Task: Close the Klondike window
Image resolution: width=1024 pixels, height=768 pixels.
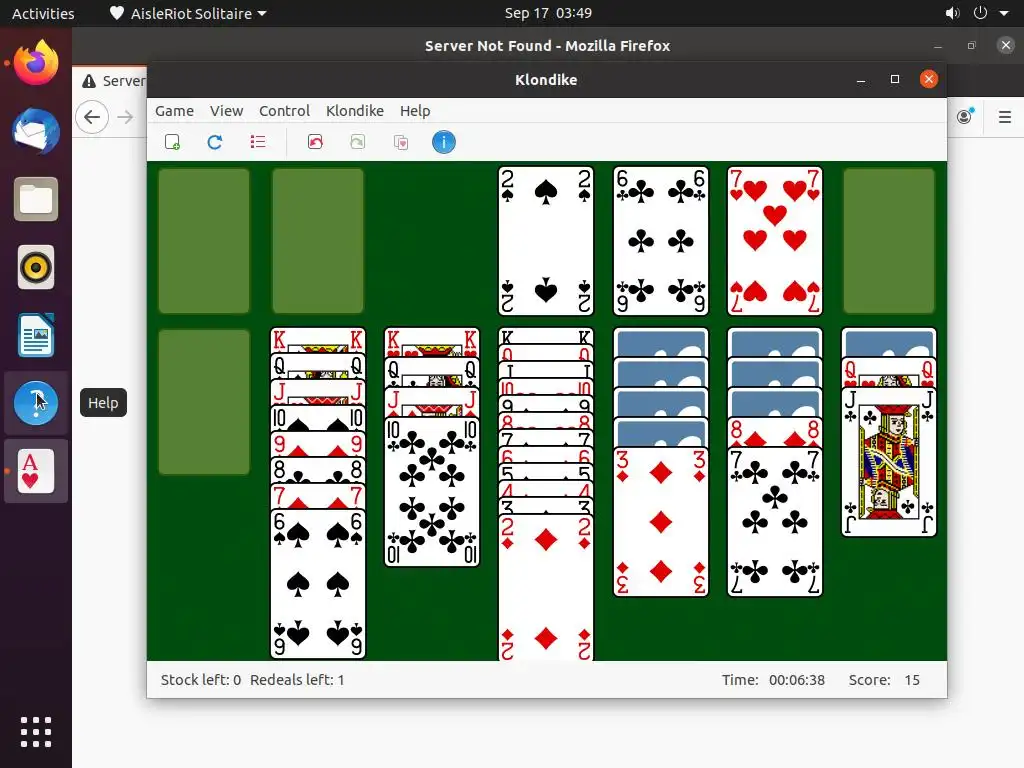Action: (x=929, y=79)
